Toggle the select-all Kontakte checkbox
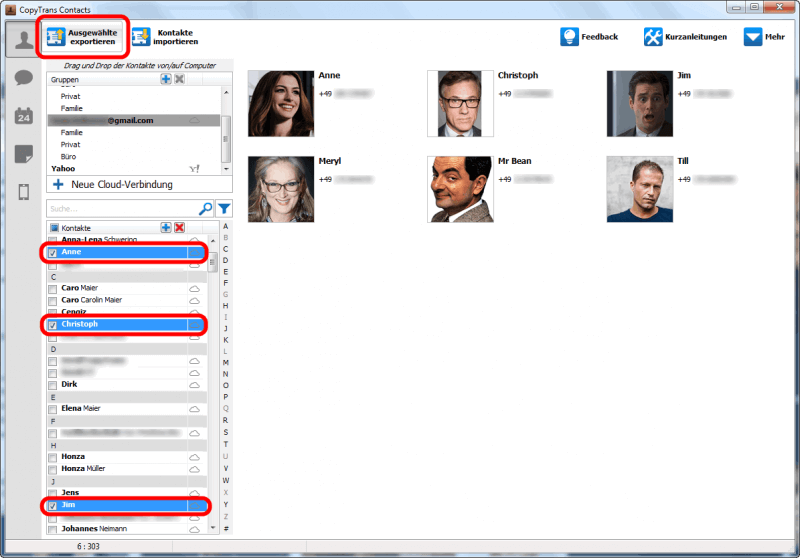The width and height of the screenshot is (800, 558). 55,228
